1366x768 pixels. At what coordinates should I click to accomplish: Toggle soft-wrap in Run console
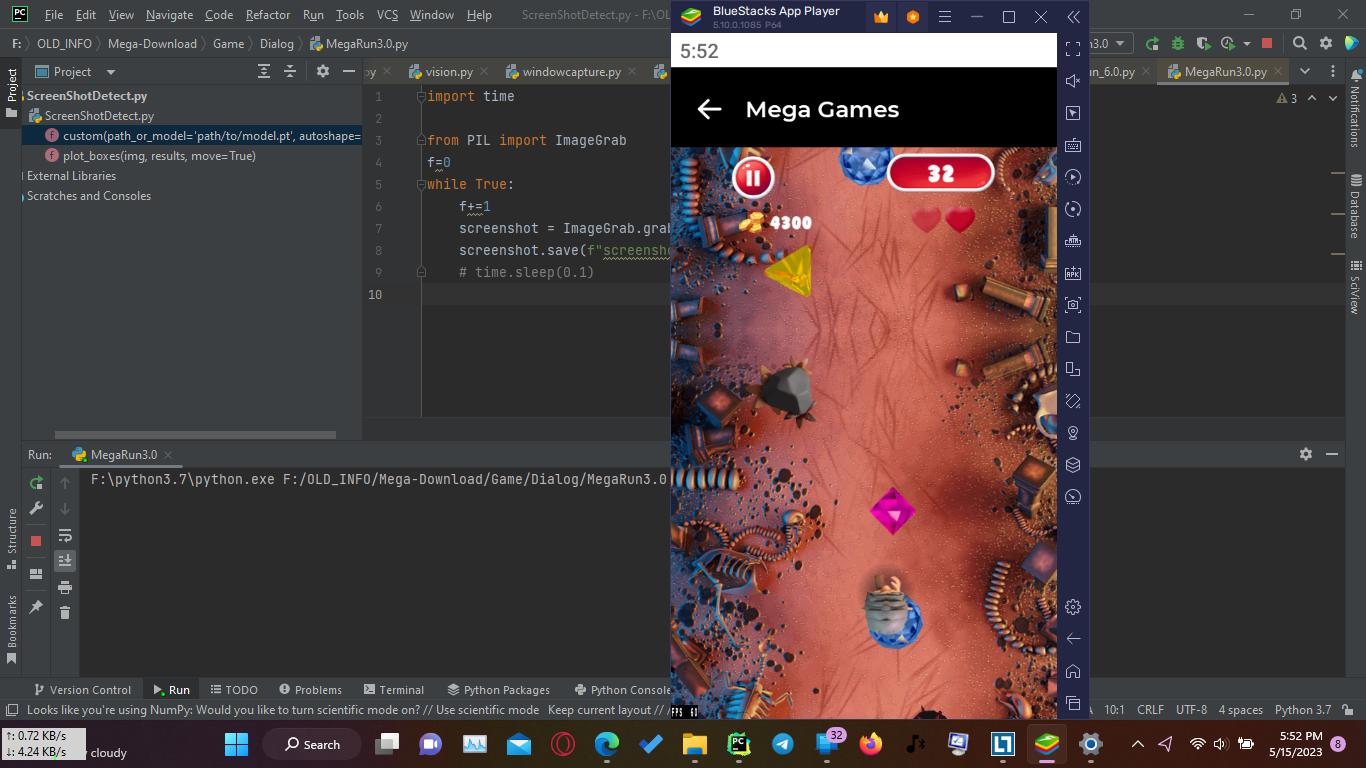tap(65, 535)
